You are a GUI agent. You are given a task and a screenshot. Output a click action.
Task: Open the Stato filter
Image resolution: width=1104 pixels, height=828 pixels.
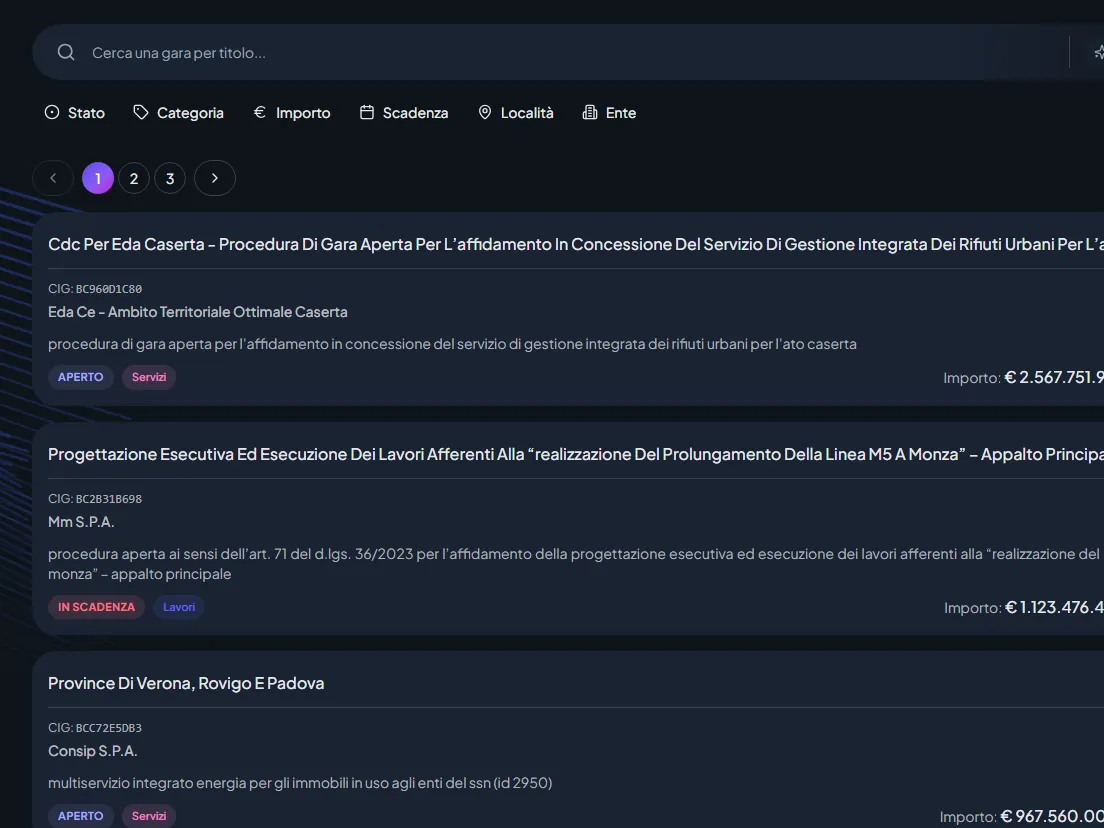(75, 113)
